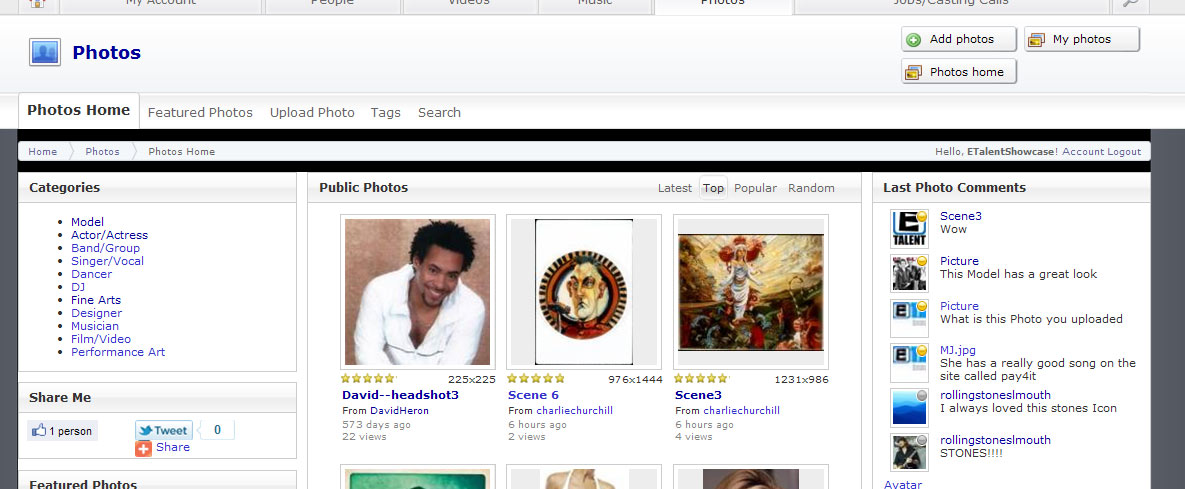Click the Logout link

tap(1124, 152)
